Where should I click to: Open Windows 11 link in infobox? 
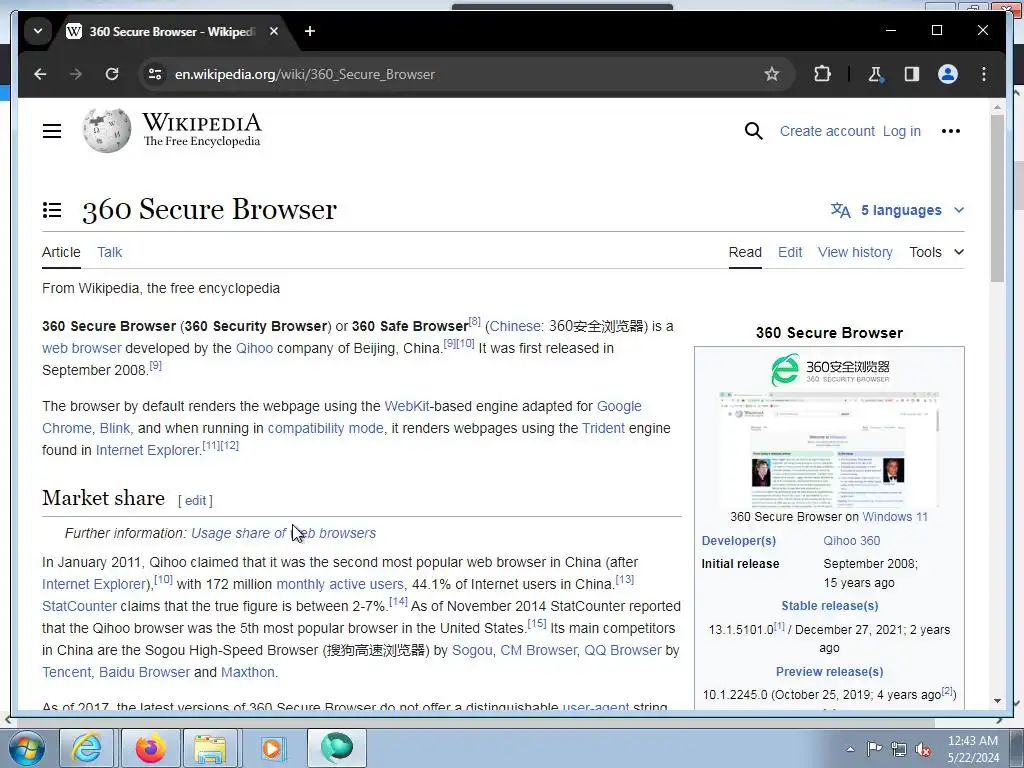(895, 517)
